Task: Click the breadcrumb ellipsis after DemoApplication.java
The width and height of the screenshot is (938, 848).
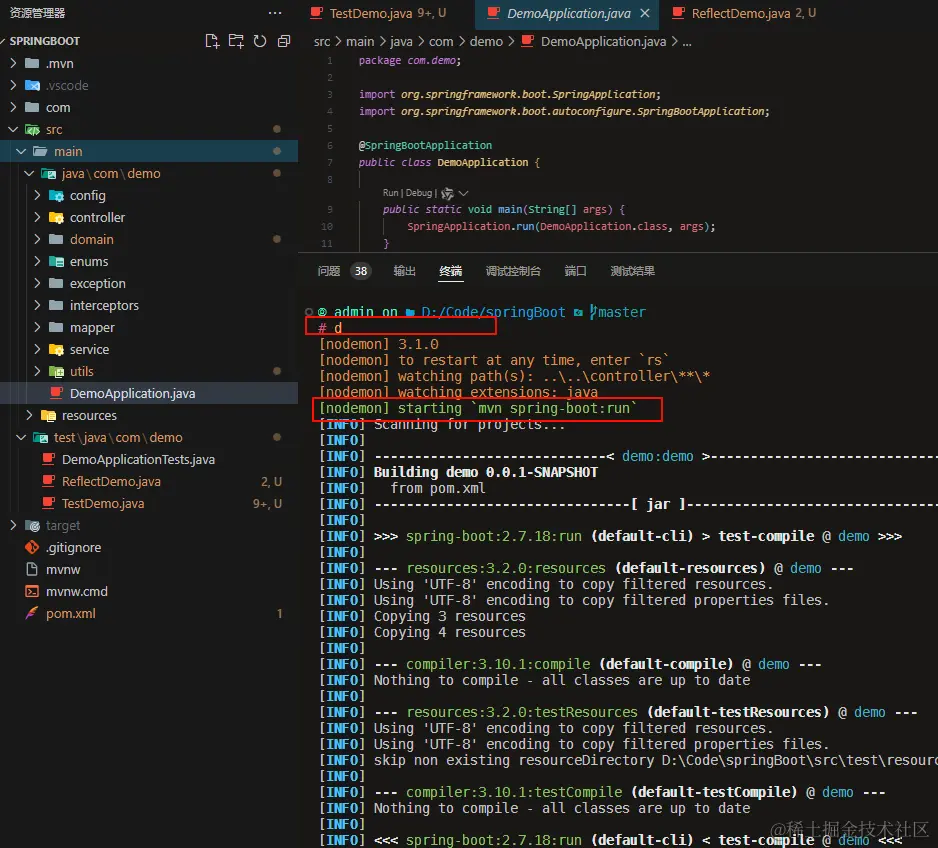Action: (x=687, y=42)
